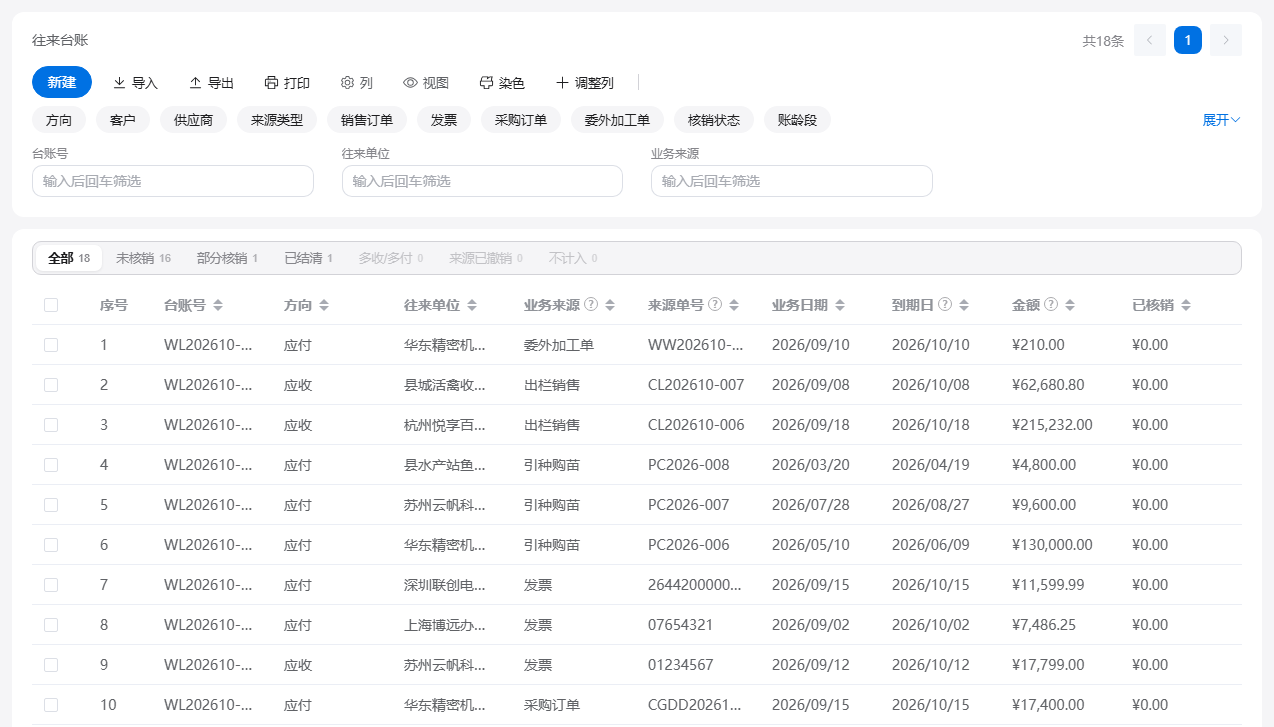Sort by 方向 column
Image resolution: width=1274 pixels, height=727 pixels.
324,305
